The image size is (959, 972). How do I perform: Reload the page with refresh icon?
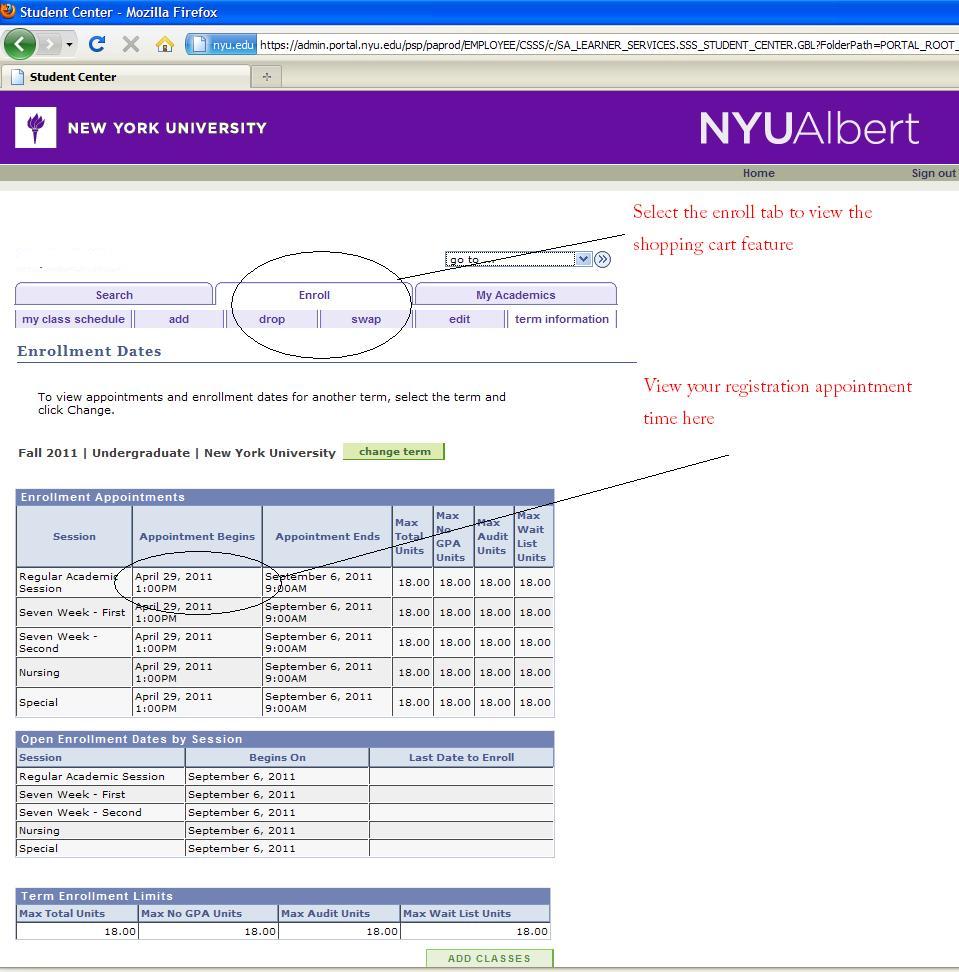[x=97, y=44]
